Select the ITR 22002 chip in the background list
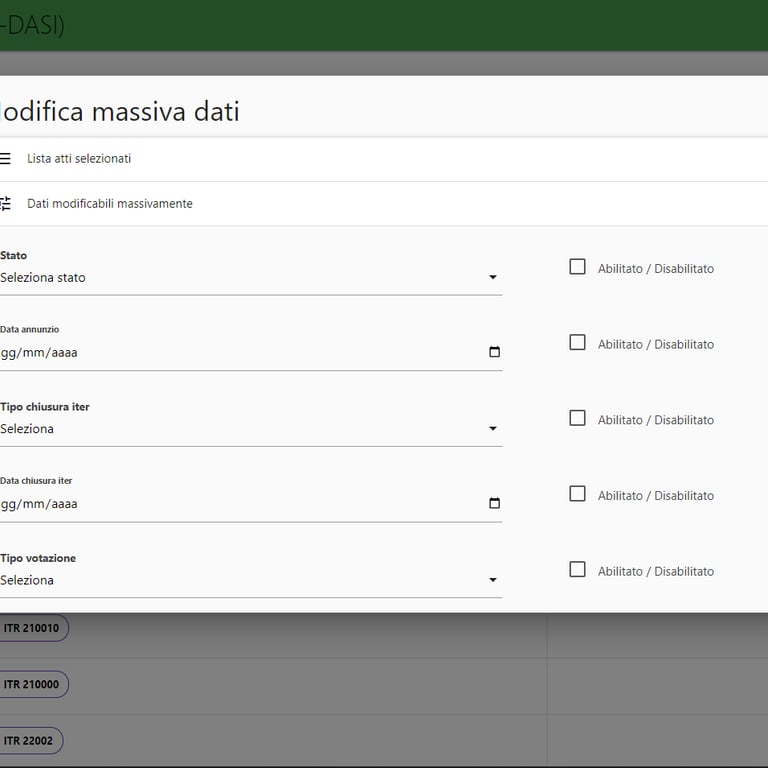 (30, 741)
